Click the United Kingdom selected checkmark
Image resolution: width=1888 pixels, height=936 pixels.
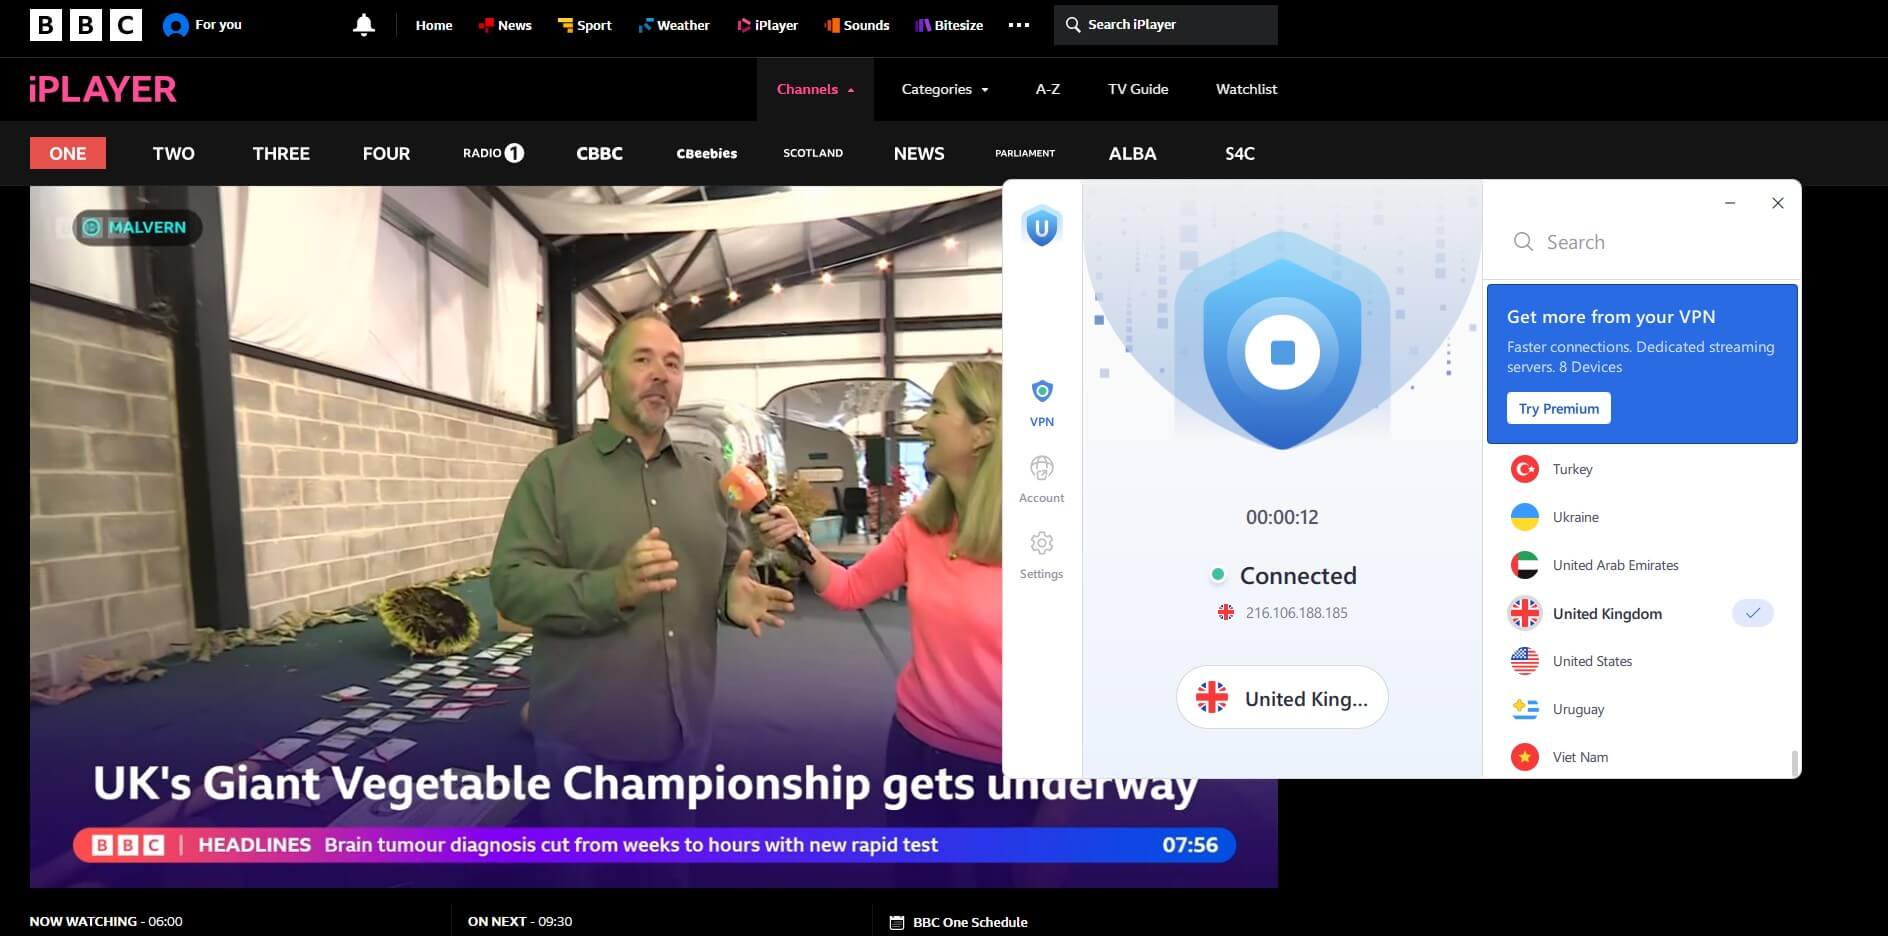point(1752,613)
